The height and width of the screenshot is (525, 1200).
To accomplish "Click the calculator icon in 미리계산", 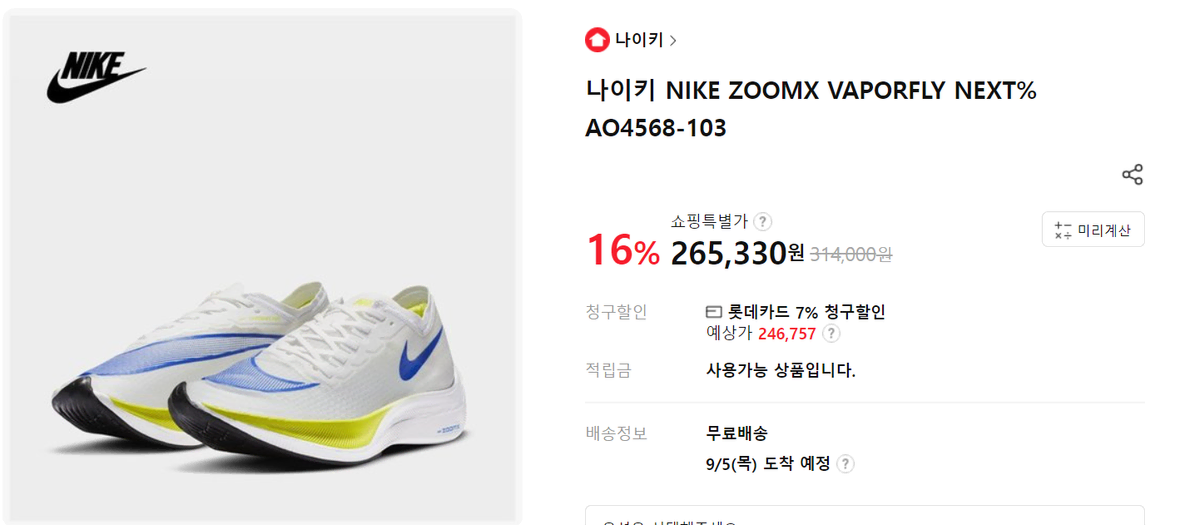I will click(1062, 230).
